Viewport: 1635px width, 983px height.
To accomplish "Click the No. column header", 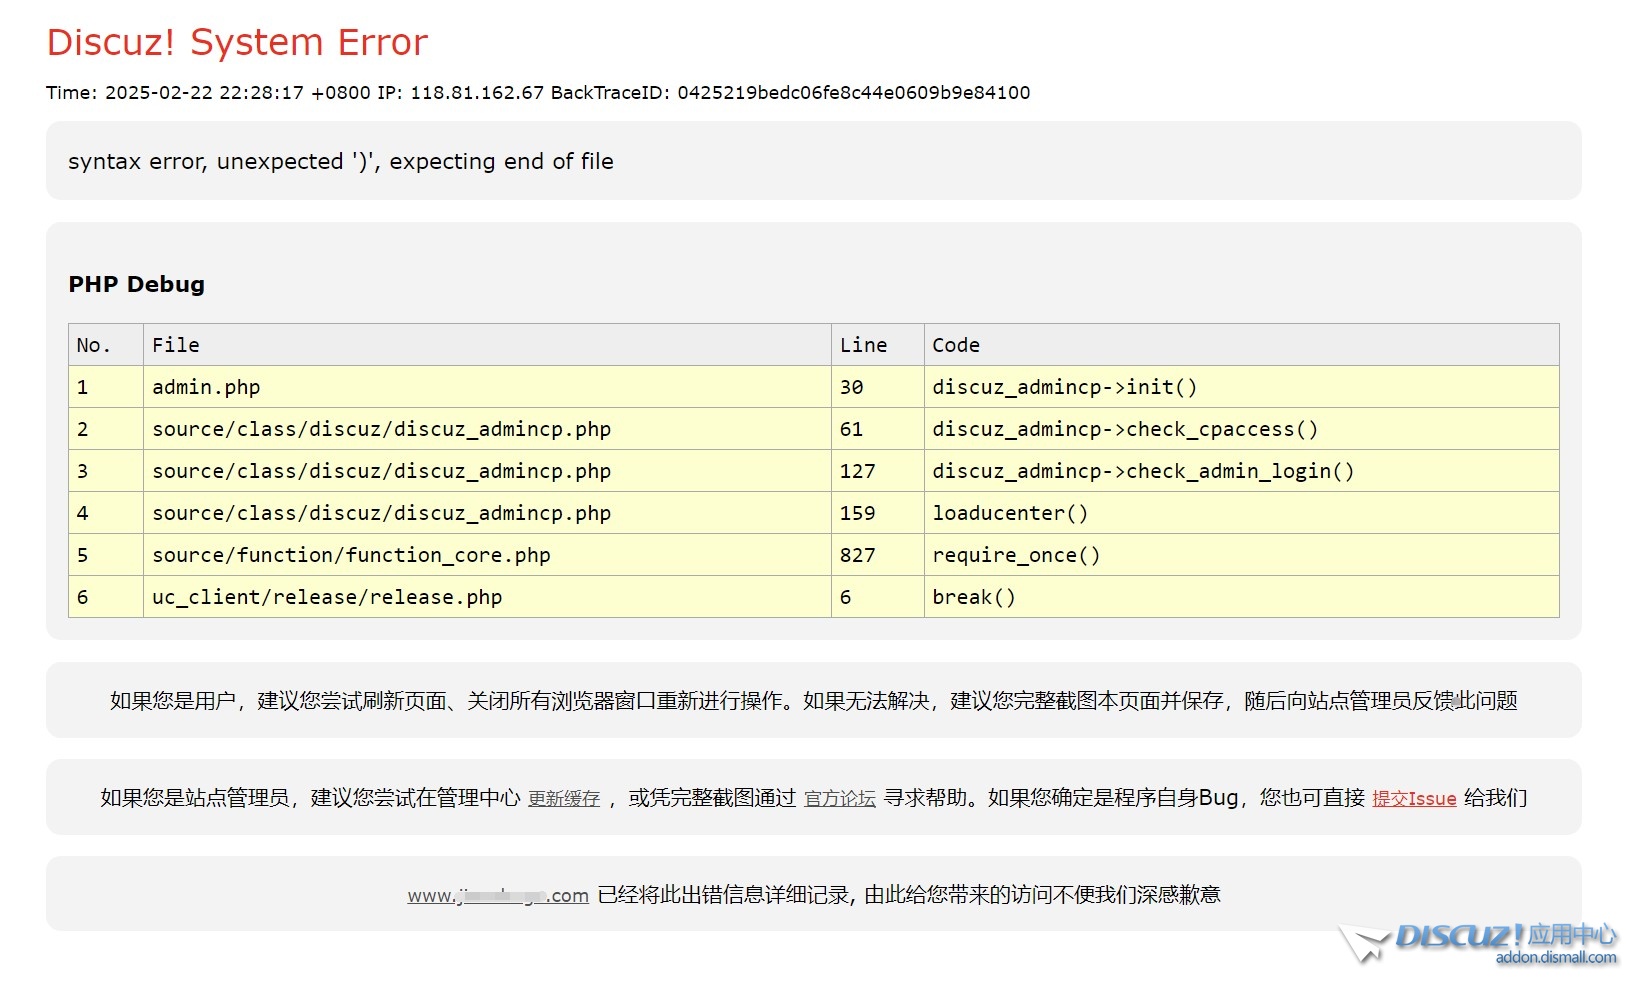I will [x=93, y=345].
